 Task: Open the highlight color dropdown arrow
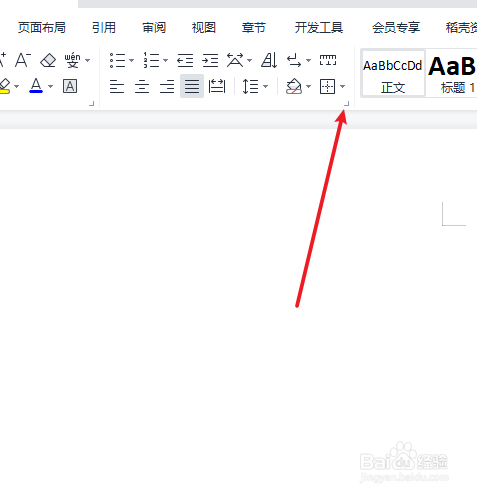[x=16, y=87]
